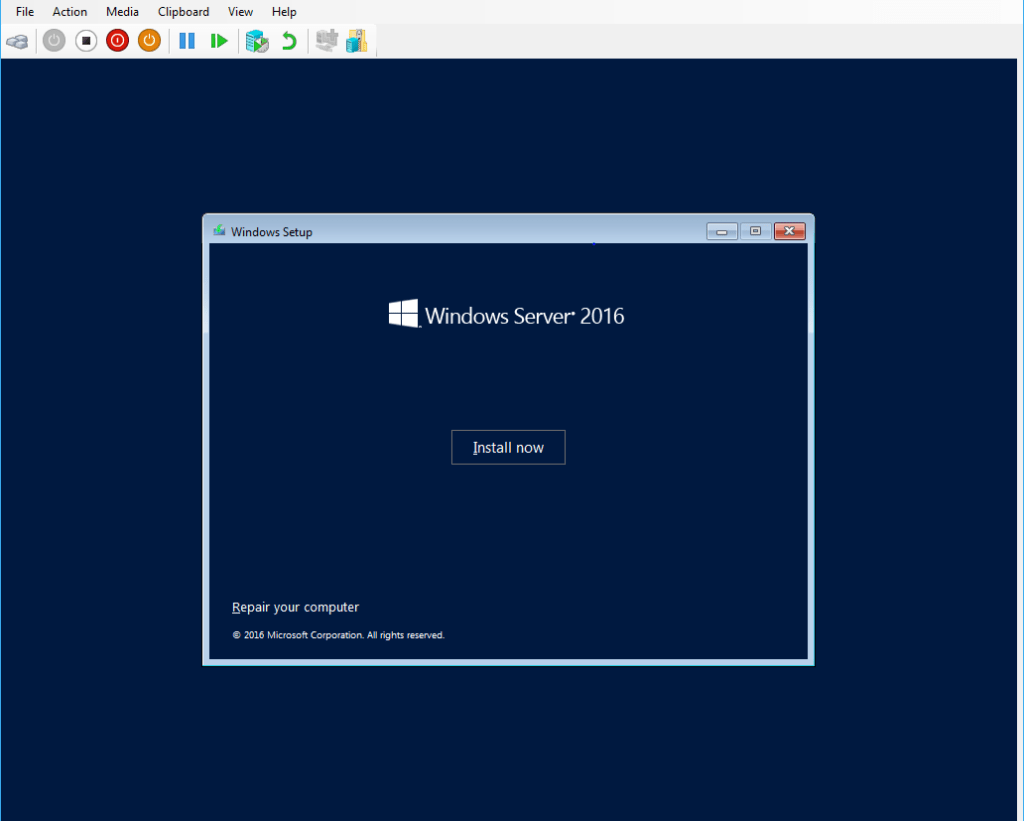Screen dimensions: 1024x821
Task: Maximize the Windows Setup dialog
Action: pos(756,231)
